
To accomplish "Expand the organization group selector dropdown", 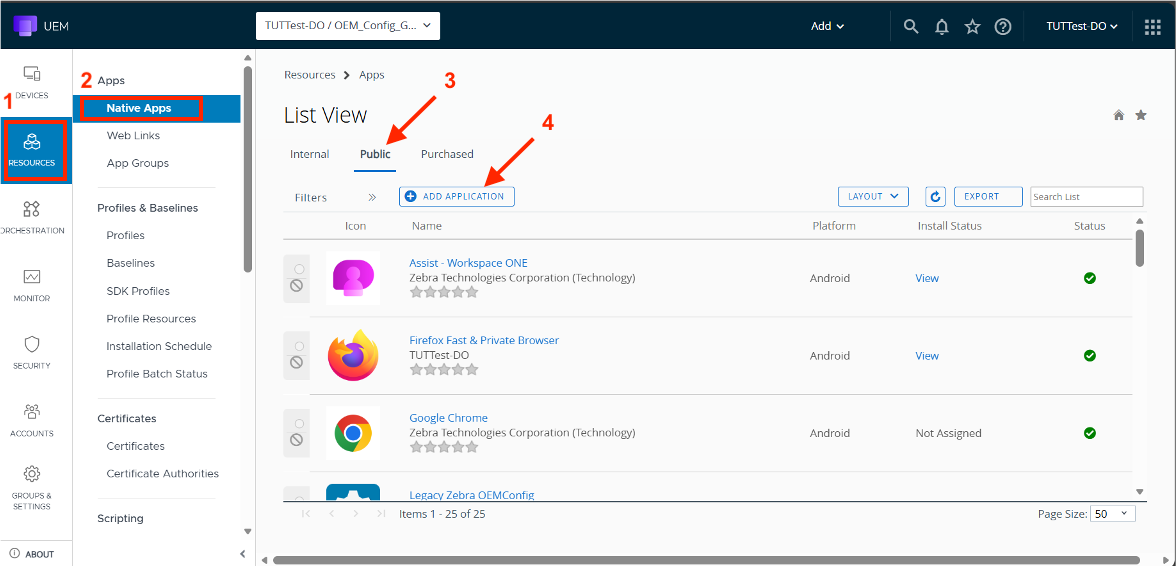I will coord(348,26).
